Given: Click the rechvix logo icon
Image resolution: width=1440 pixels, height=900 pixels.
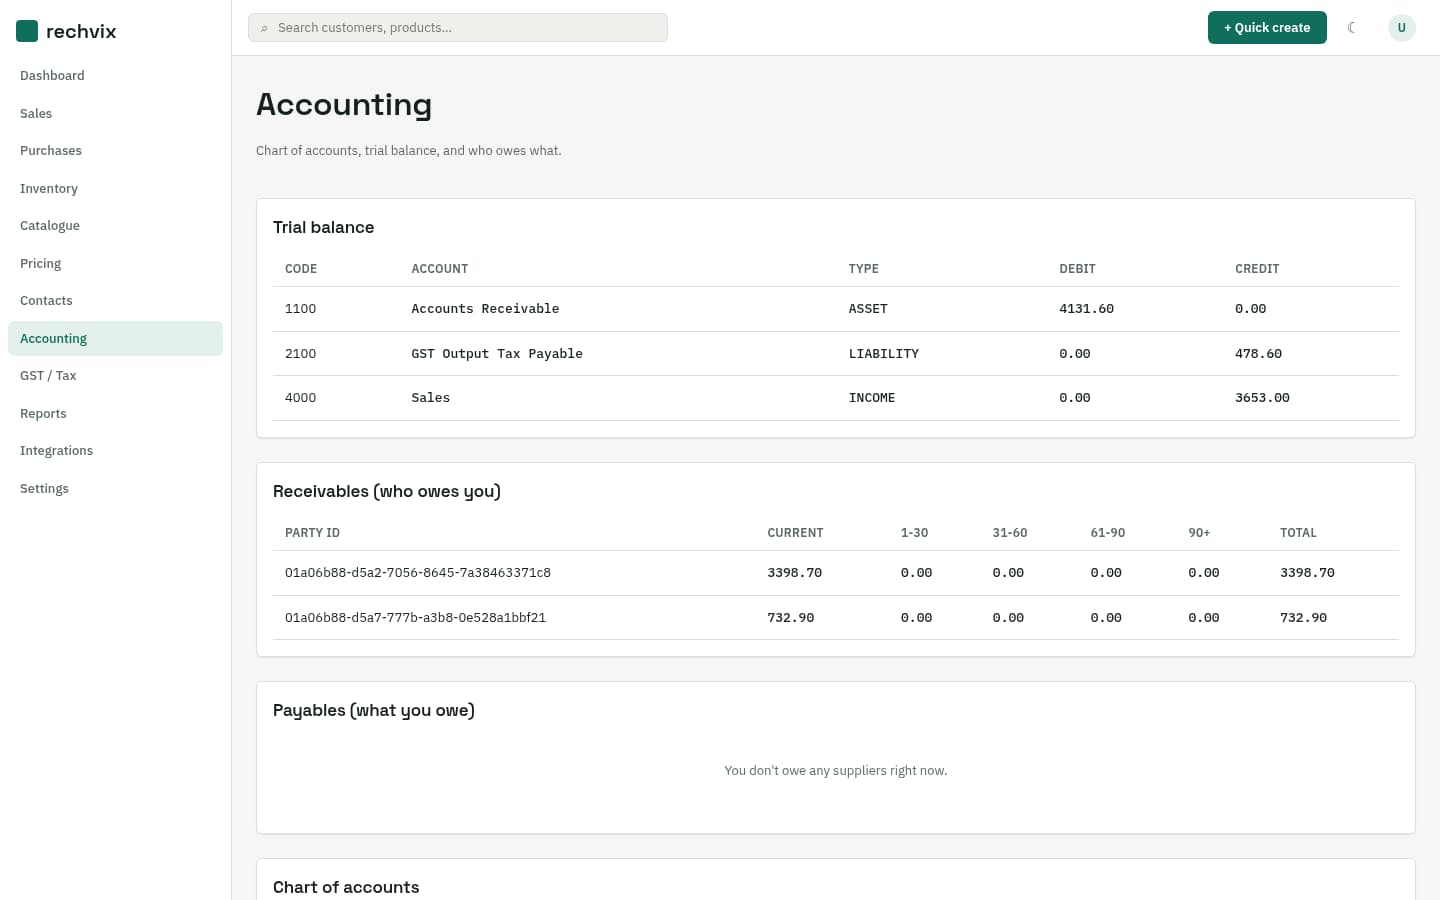Looking at the screenshot, I should tap(27, 31).
